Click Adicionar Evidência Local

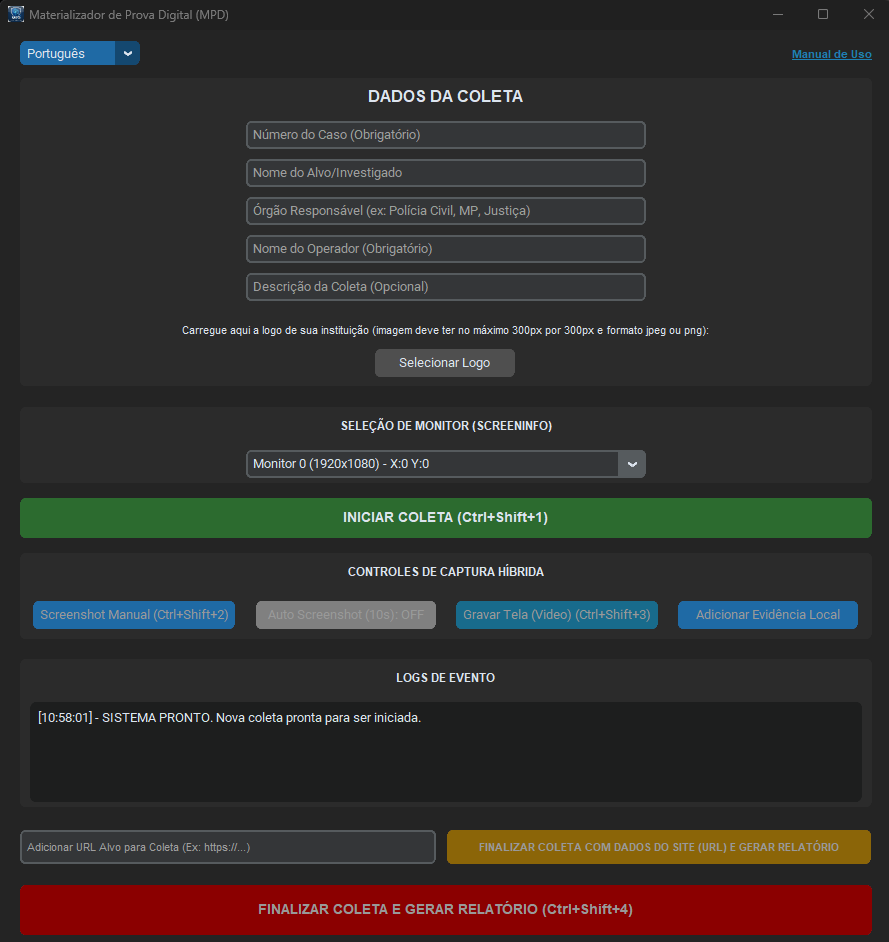767,615
